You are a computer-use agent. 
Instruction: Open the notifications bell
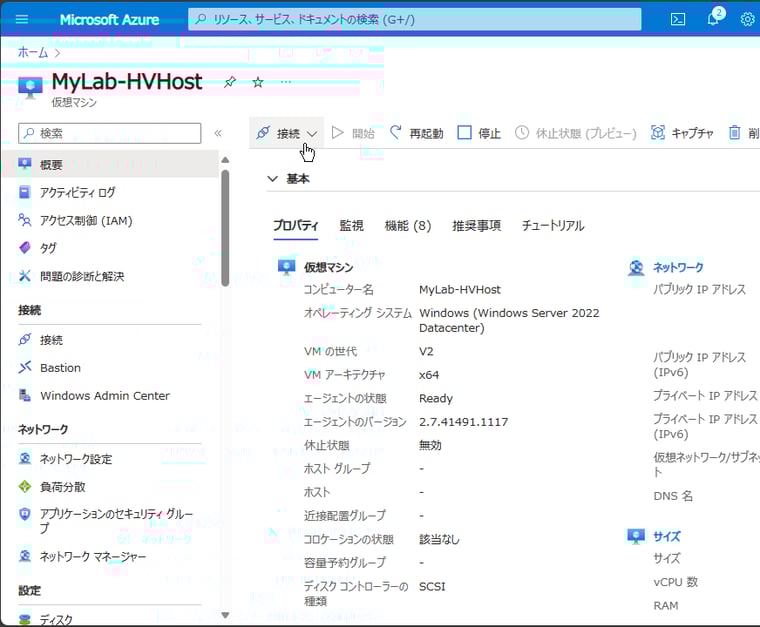click(x=713, y=19)
